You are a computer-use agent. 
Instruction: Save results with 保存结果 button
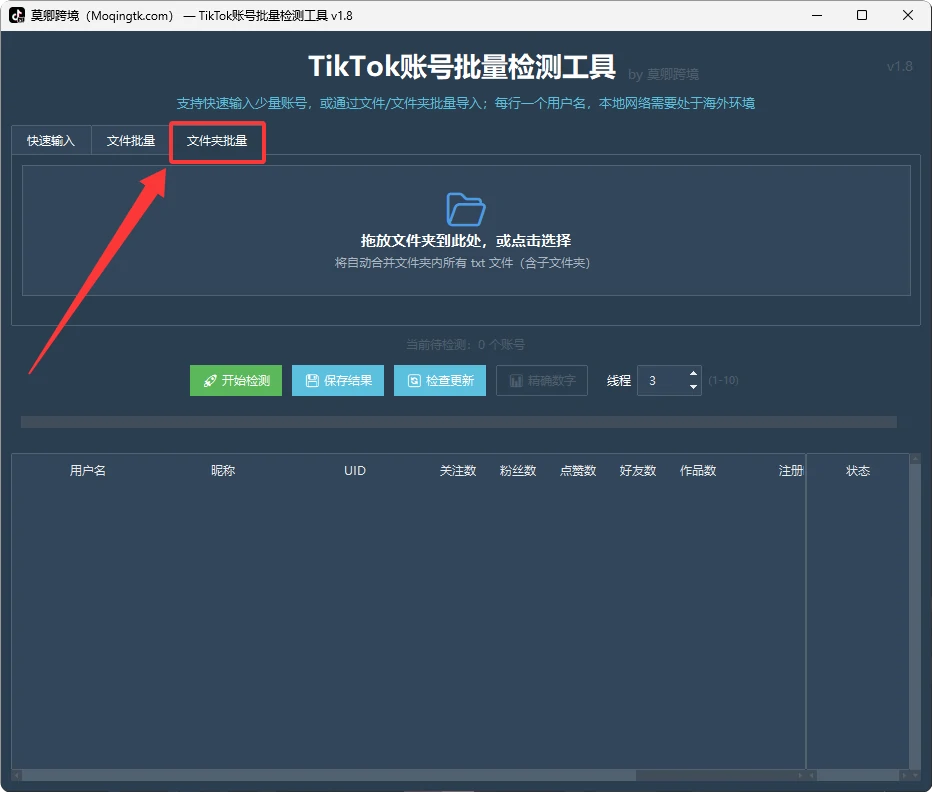338,381
